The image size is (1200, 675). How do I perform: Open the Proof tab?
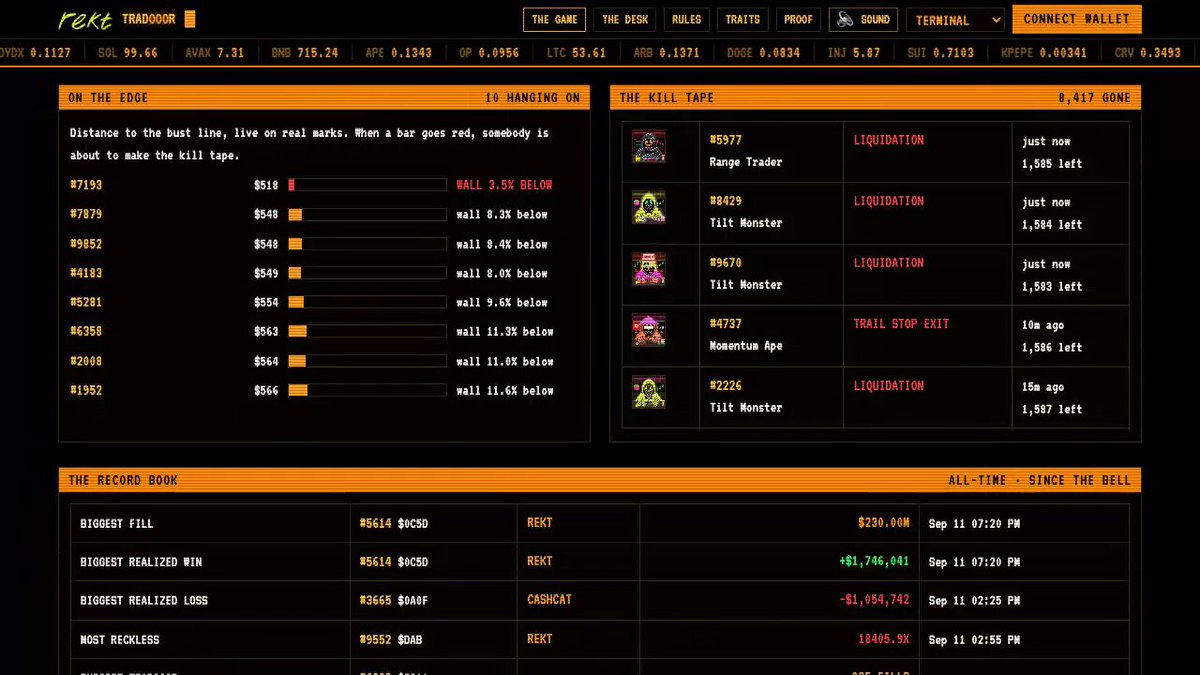pos(798,20)
